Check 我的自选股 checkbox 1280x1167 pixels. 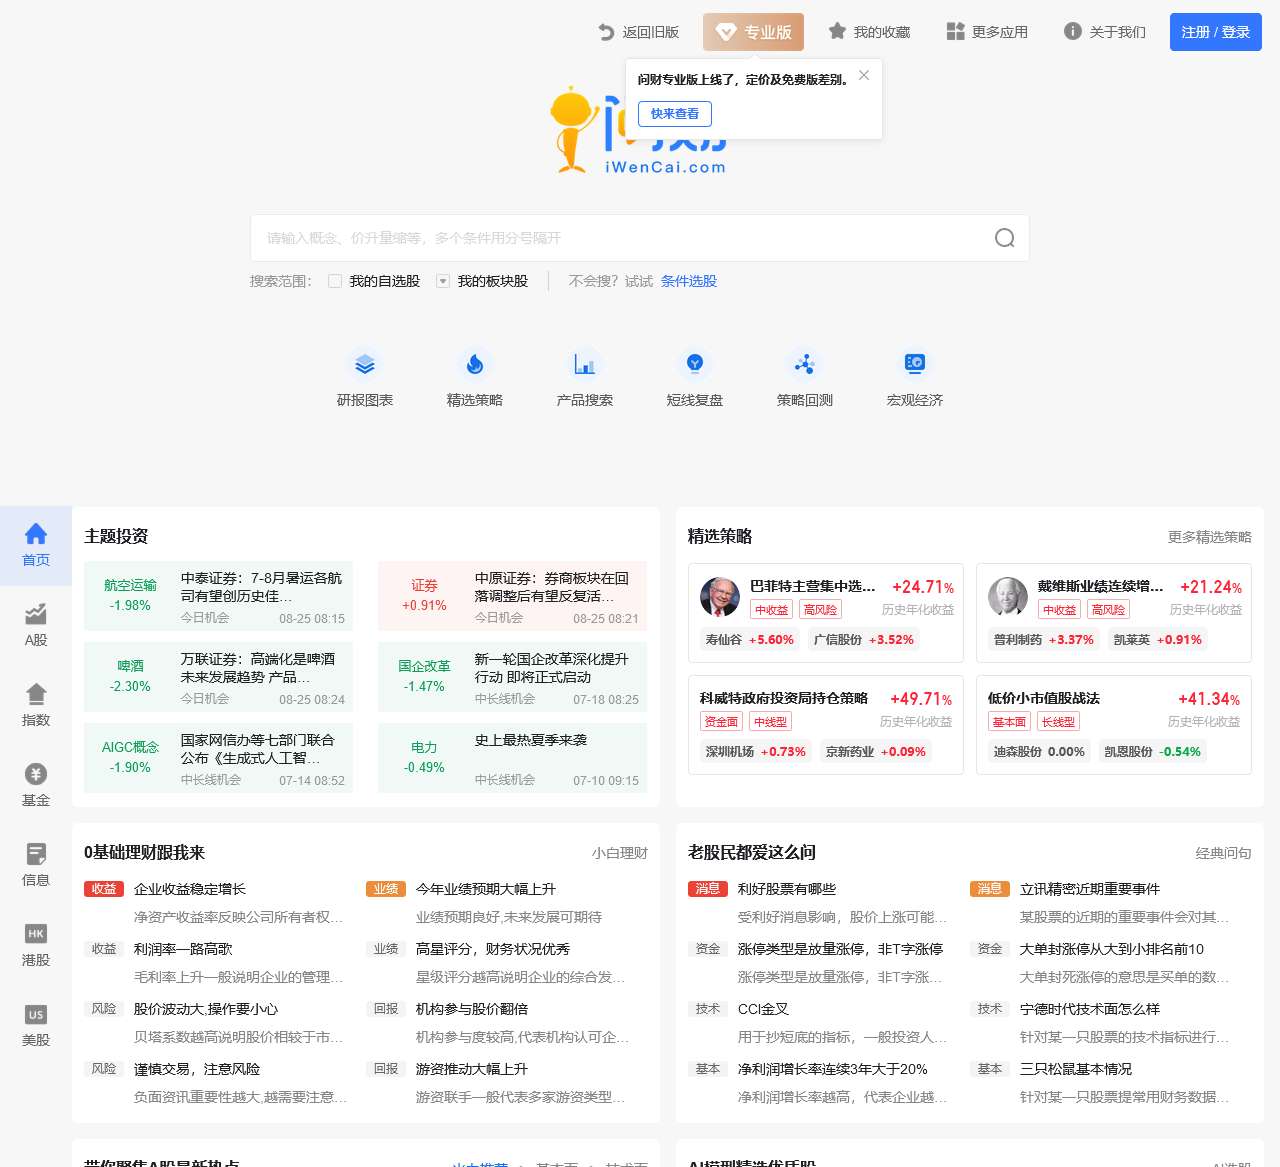(335, 281)
